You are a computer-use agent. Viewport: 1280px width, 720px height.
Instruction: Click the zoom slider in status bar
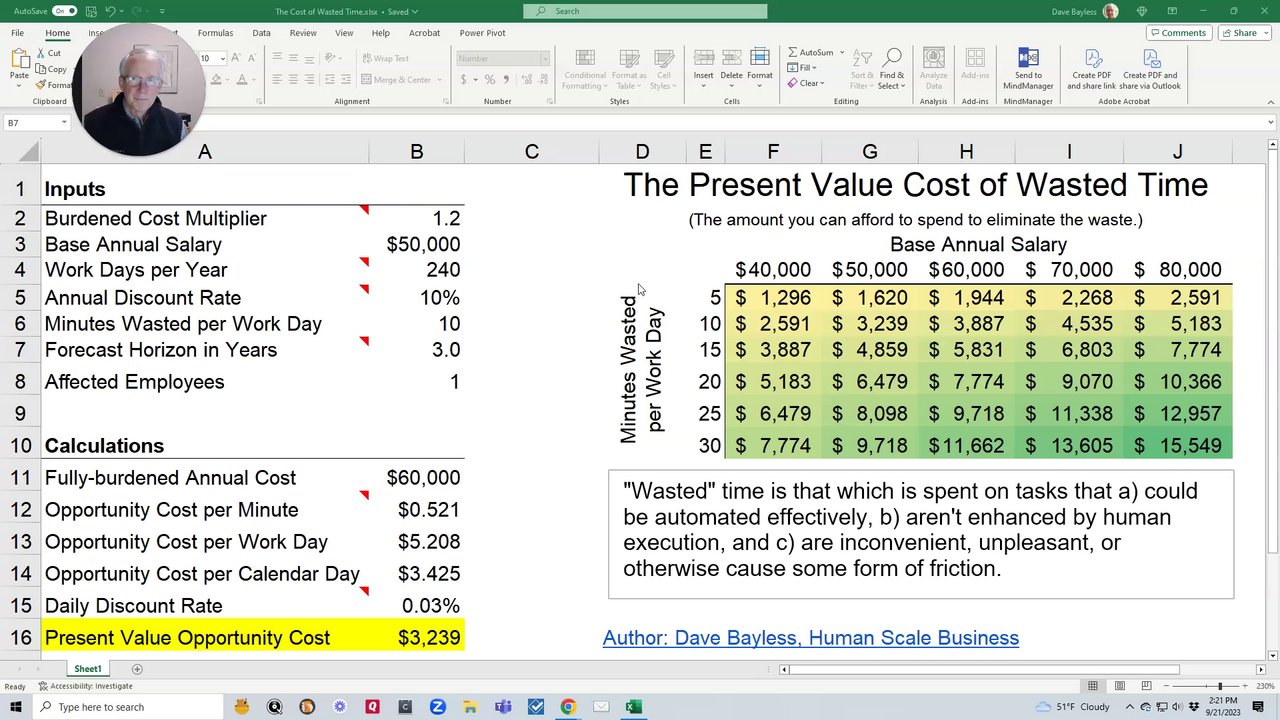(x=1219, y=686)
